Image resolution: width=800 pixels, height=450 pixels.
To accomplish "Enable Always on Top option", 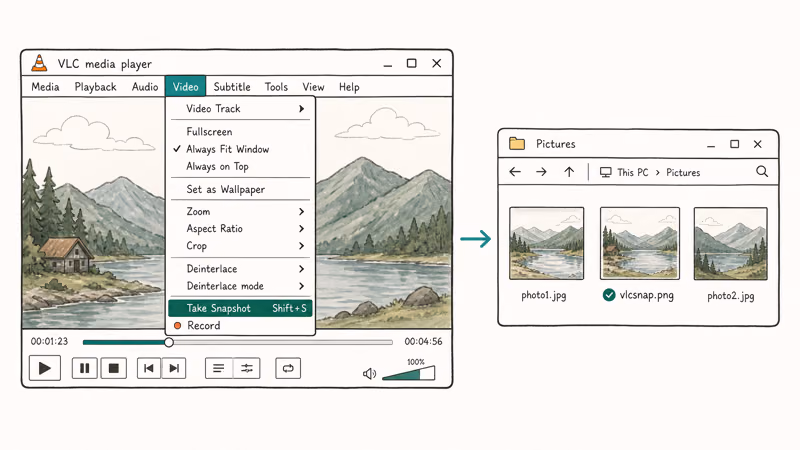I will tap(240, 166).
